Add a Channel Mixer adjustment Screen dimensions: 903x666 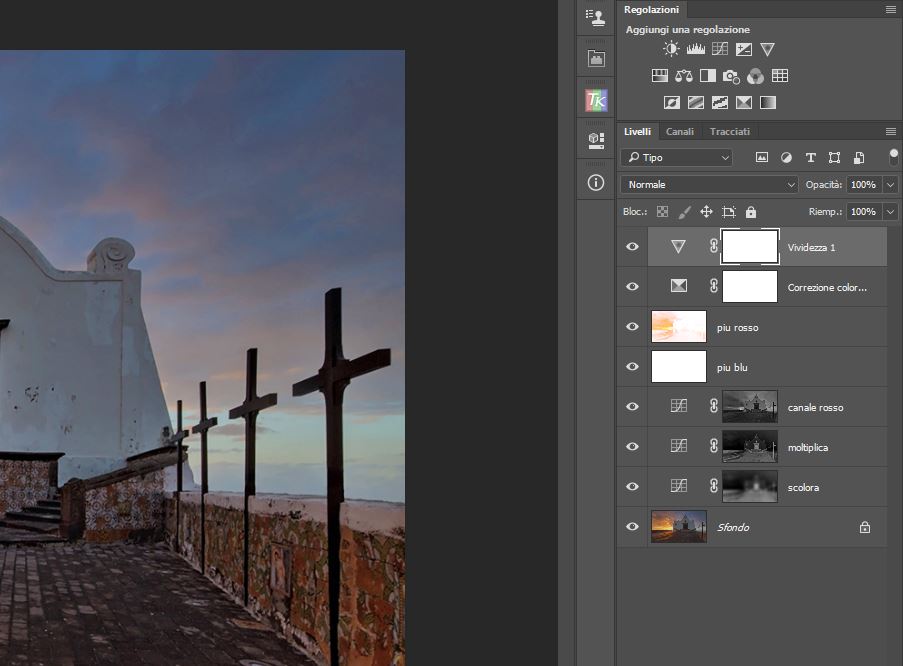756,76
